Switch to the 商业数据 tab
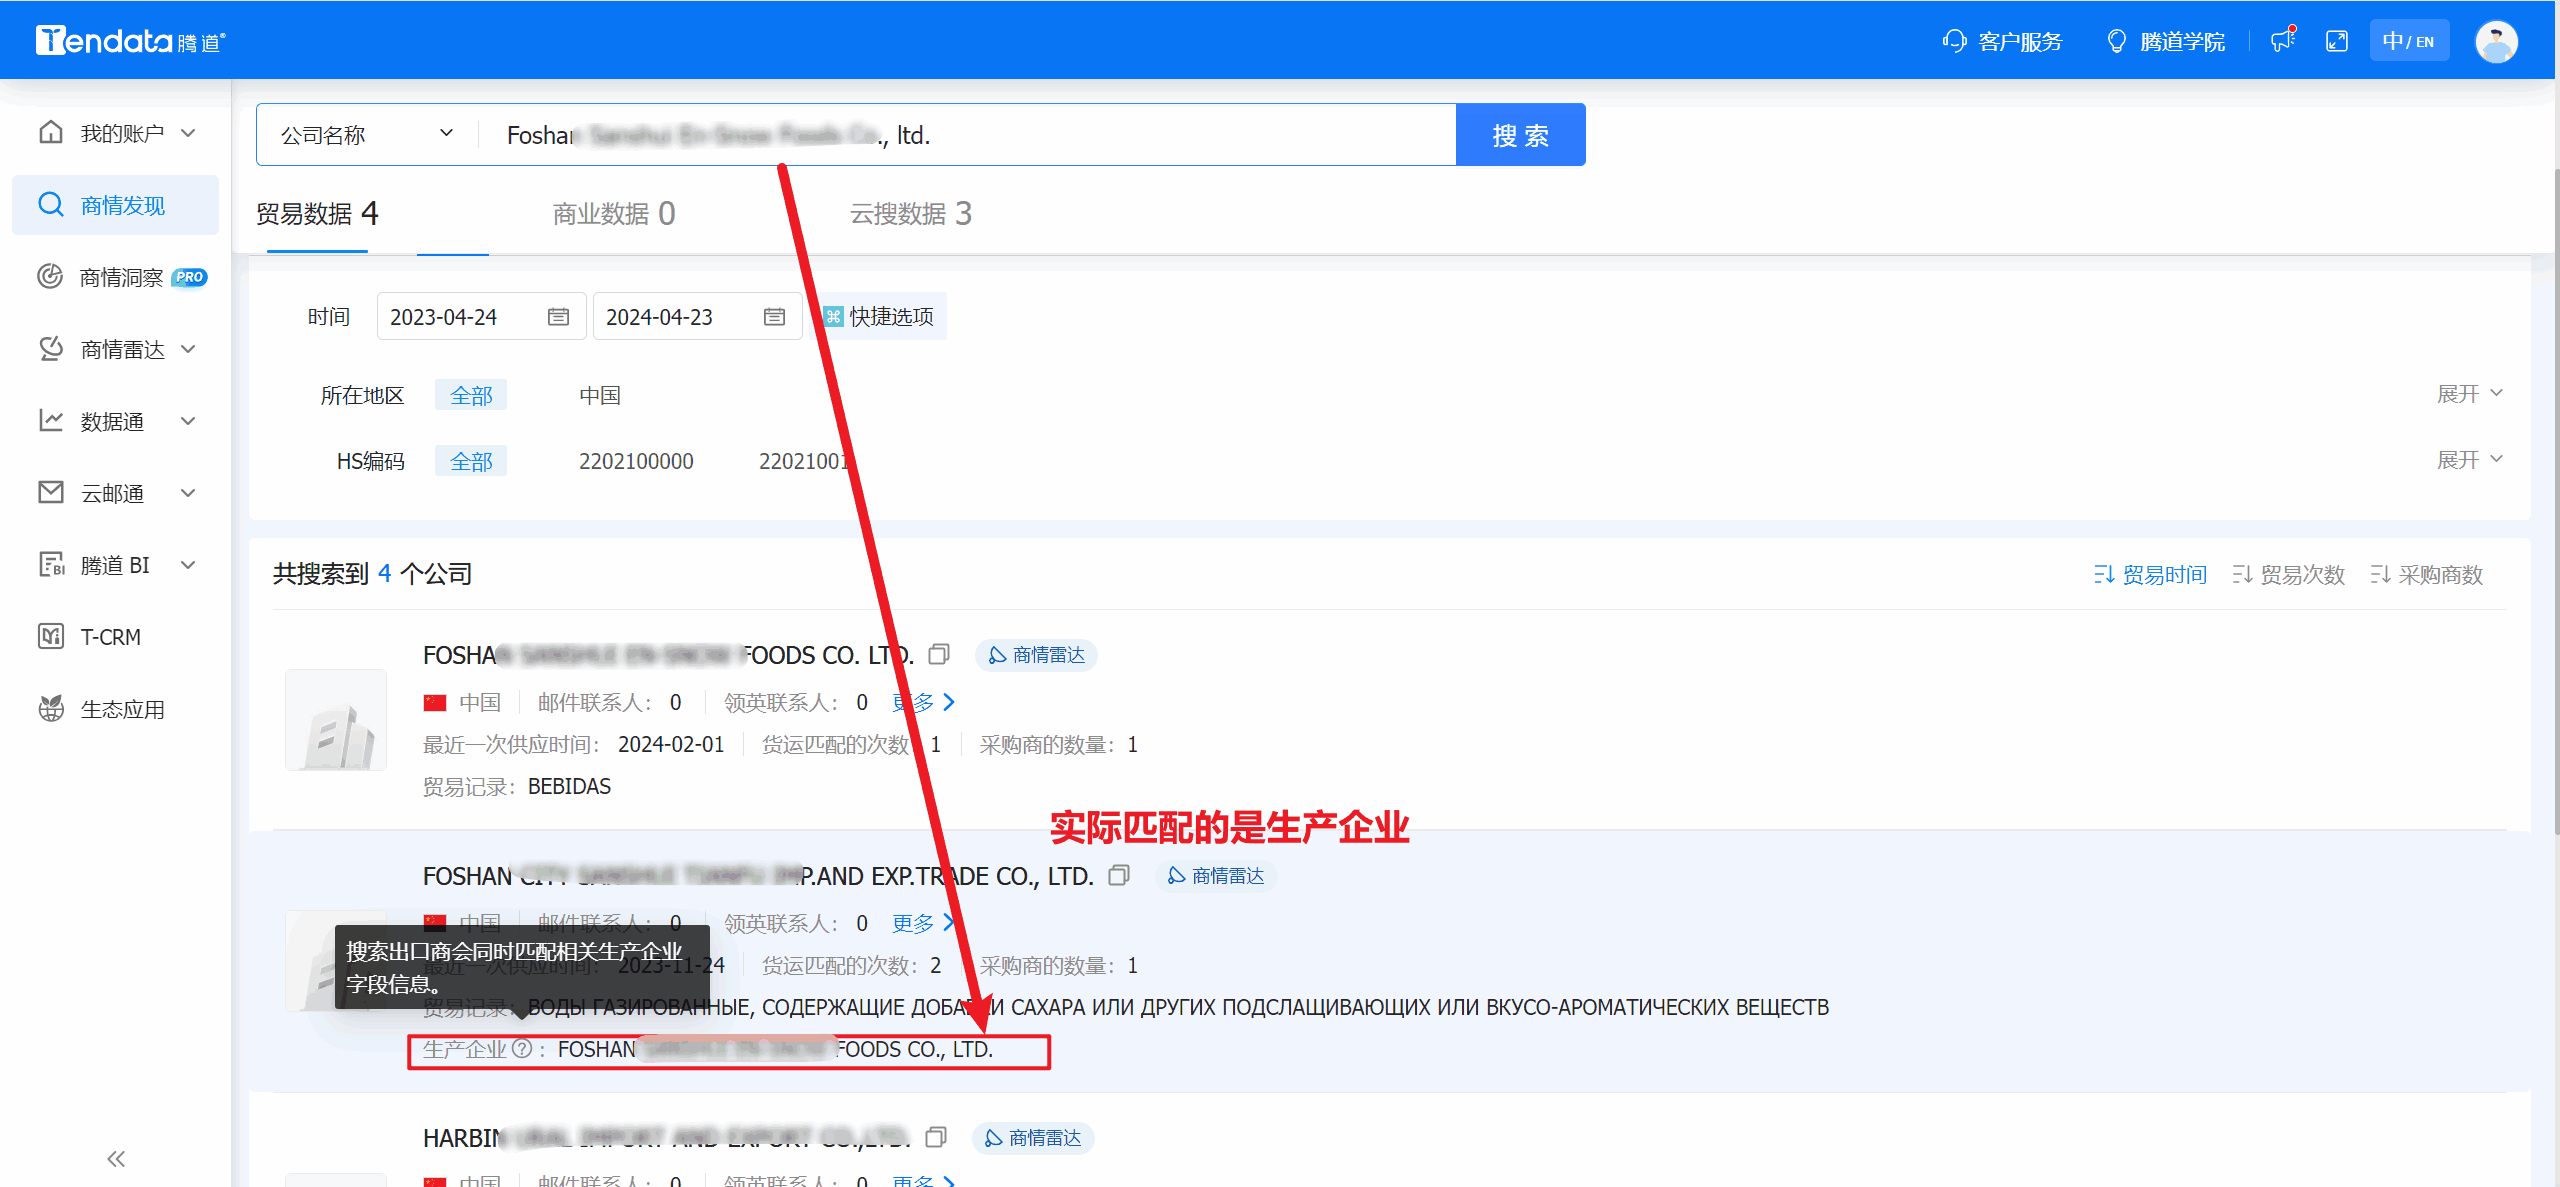This screenshot has width=2560, height=1187. 612,213
